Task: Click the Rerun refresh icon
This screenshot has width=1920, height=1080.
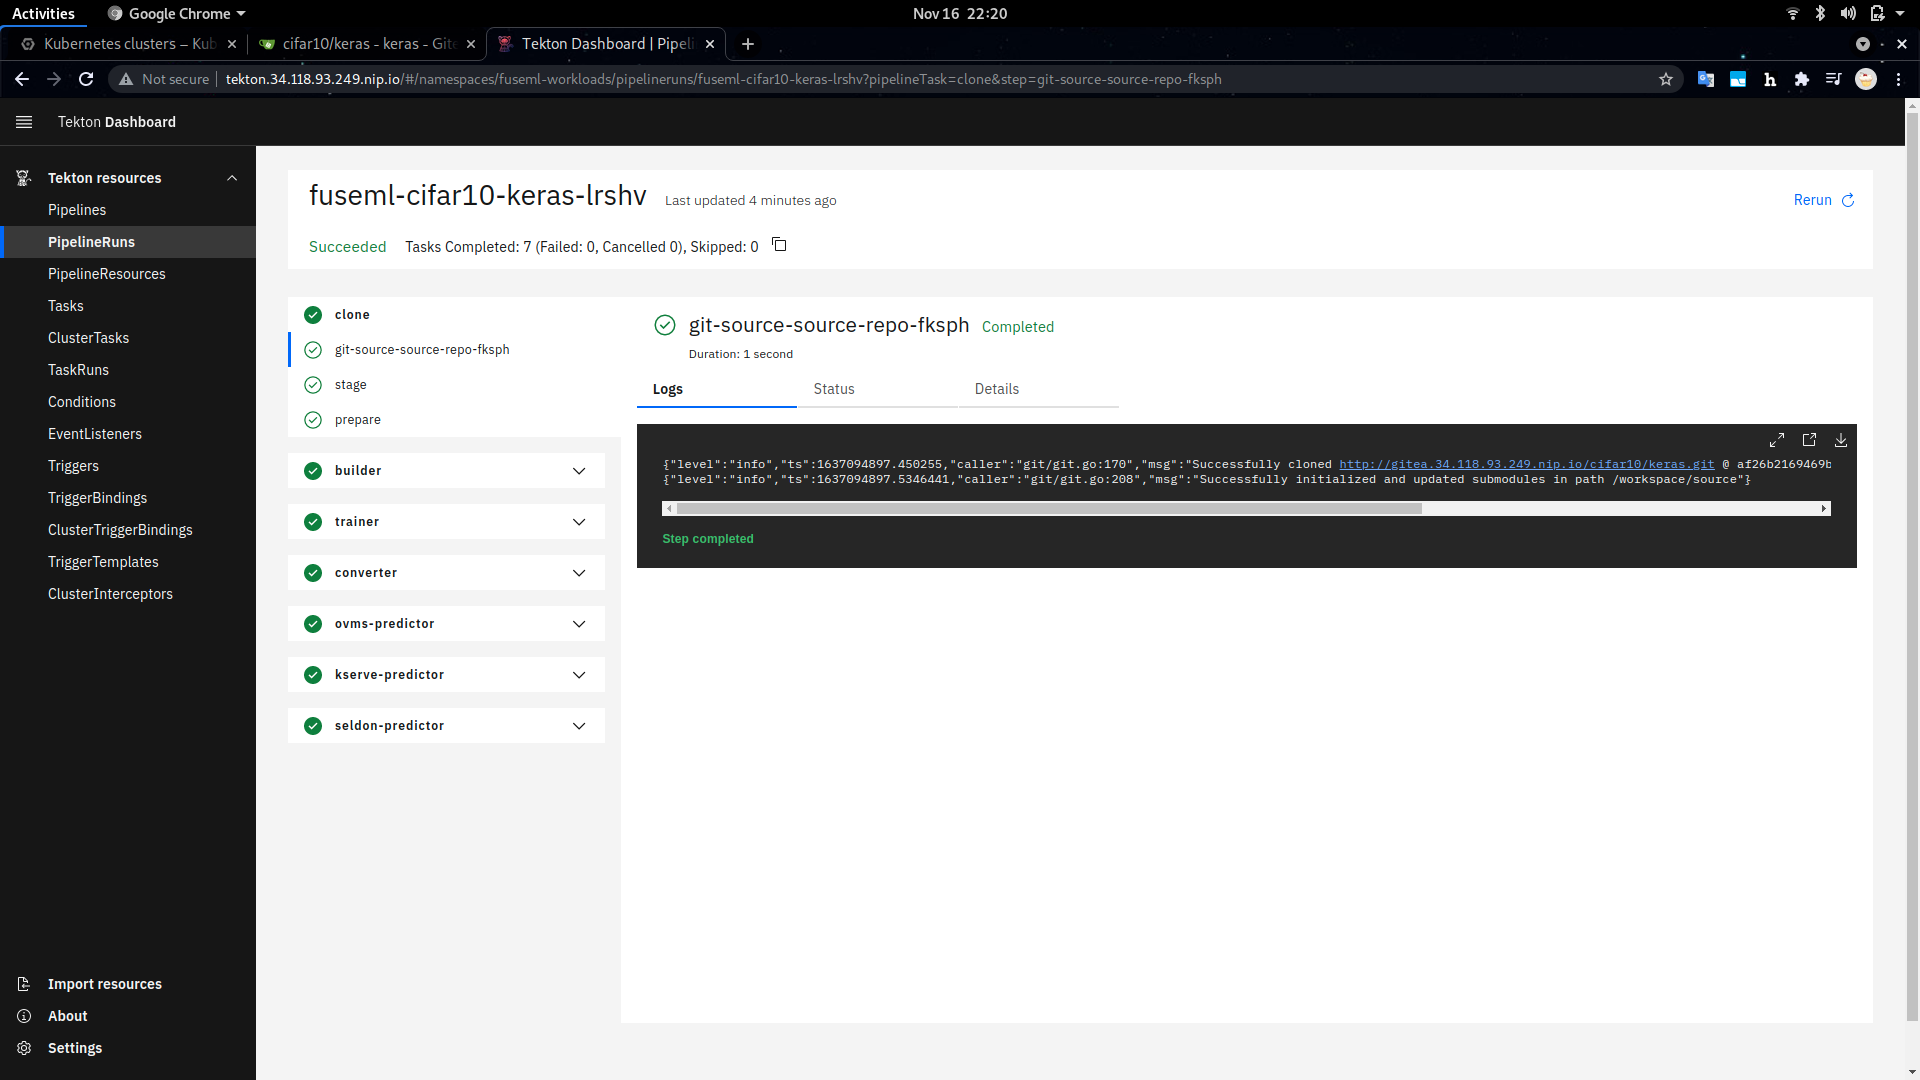Action: point(1848,200)
